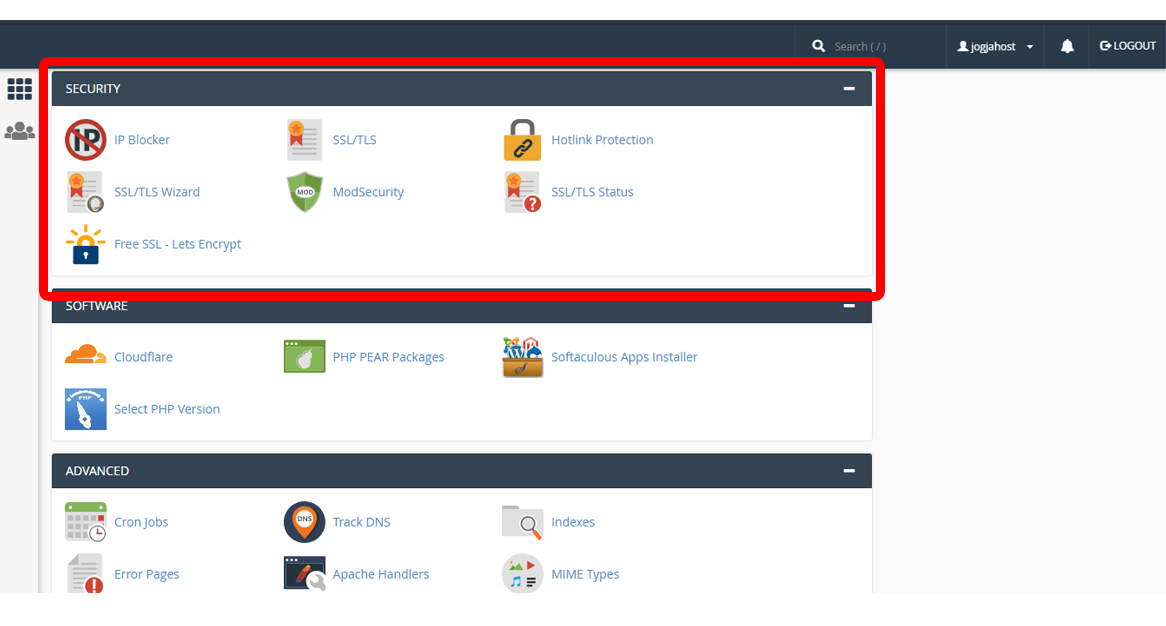The height and width of the screenshot is (626, 1166).
Task: Open the Hotlink Protection padlock icon
Action: coord(522,140)
